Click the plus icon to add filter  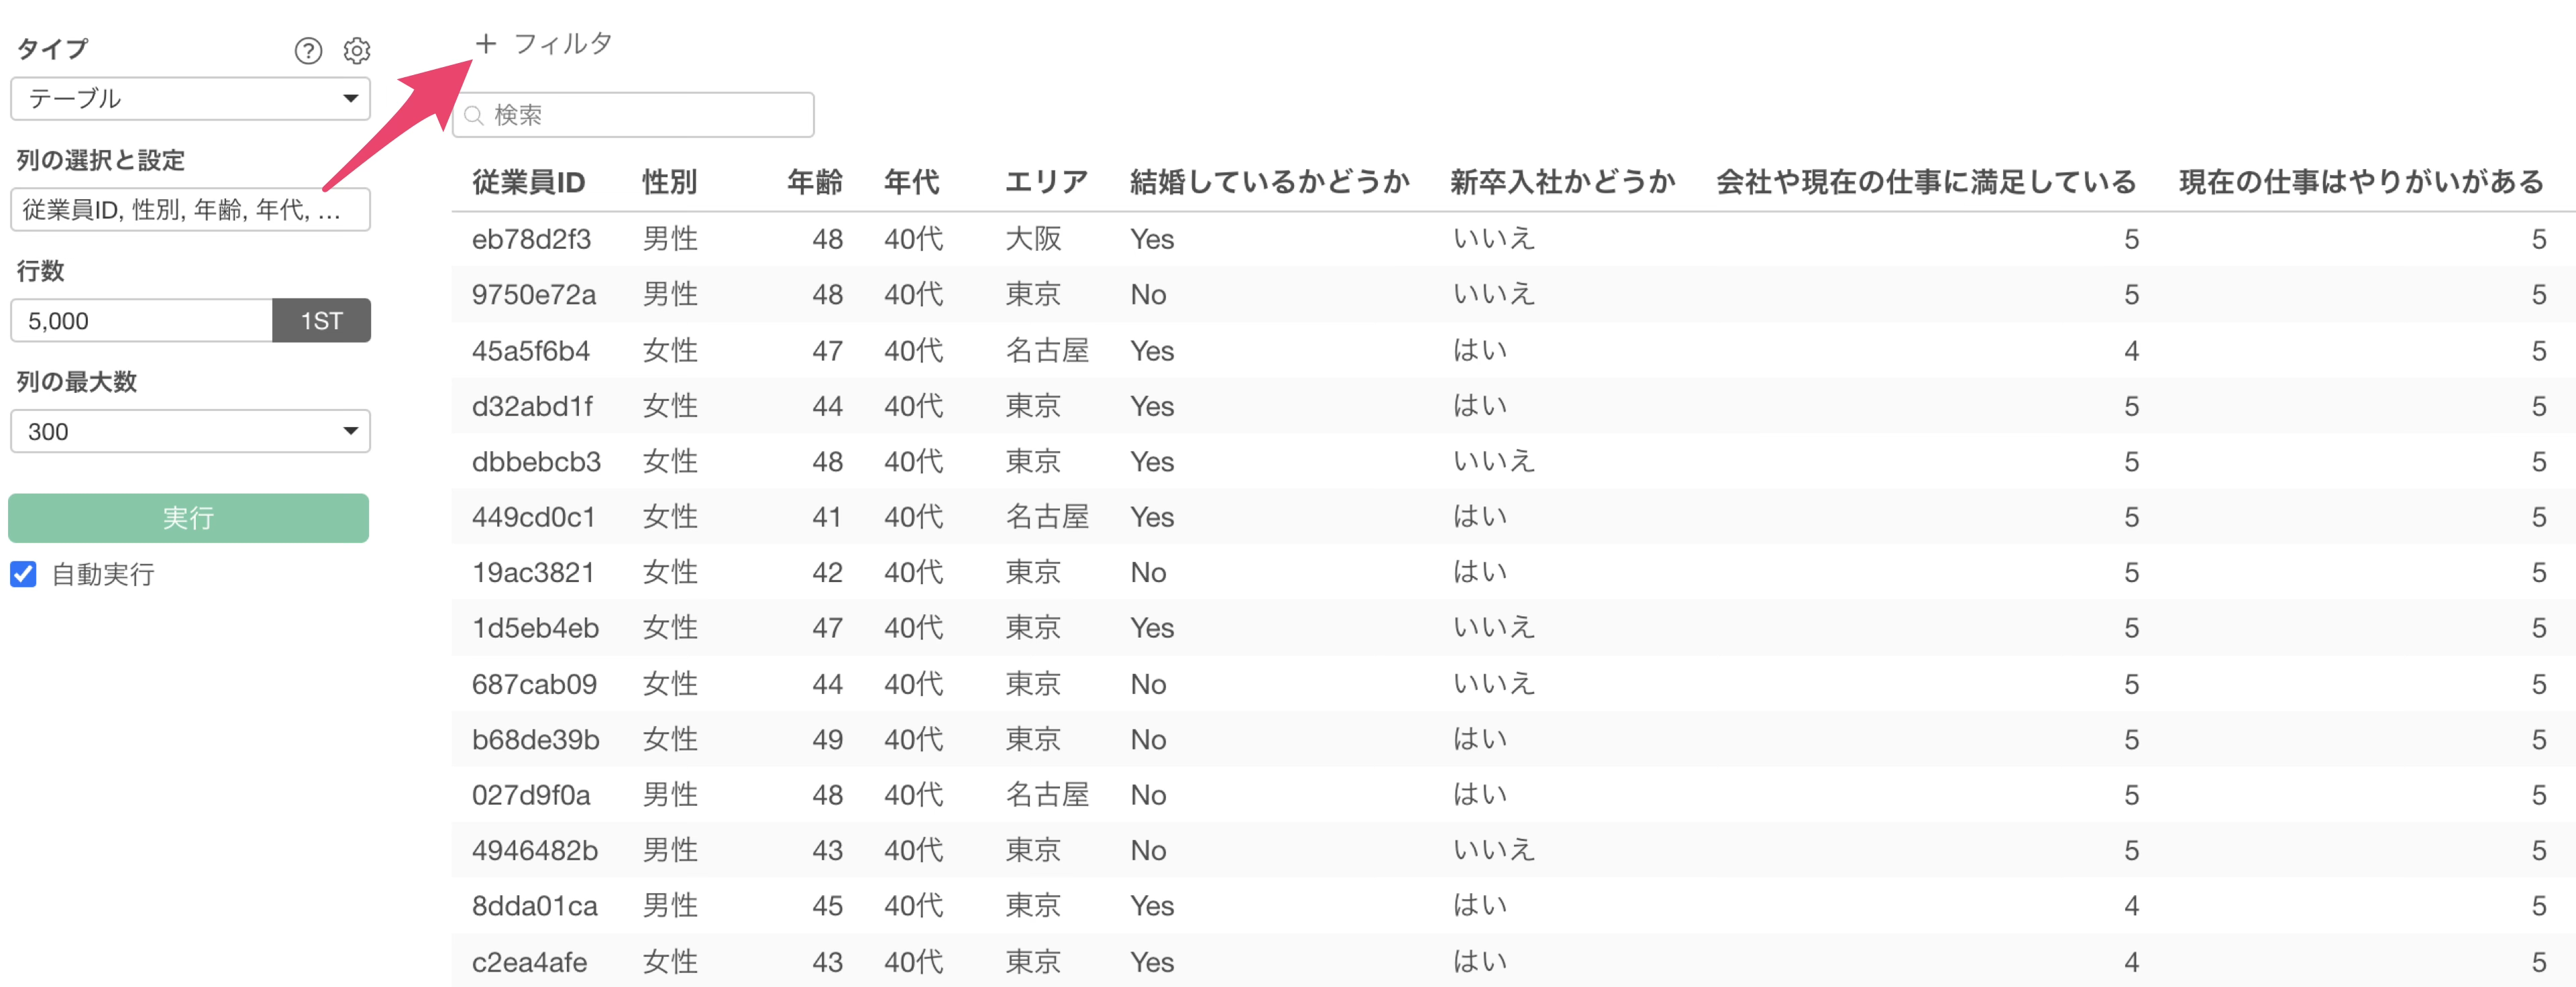coord(486,44)
